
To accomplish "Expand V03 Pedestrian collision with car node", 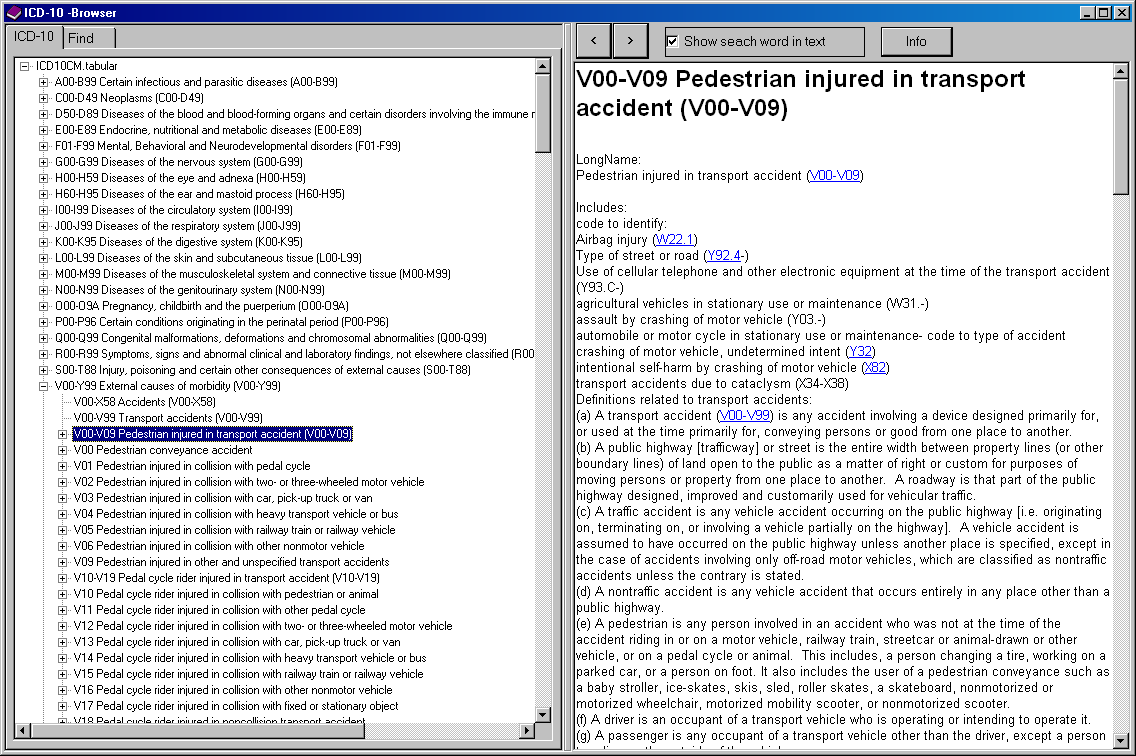I will coord(62,498).
